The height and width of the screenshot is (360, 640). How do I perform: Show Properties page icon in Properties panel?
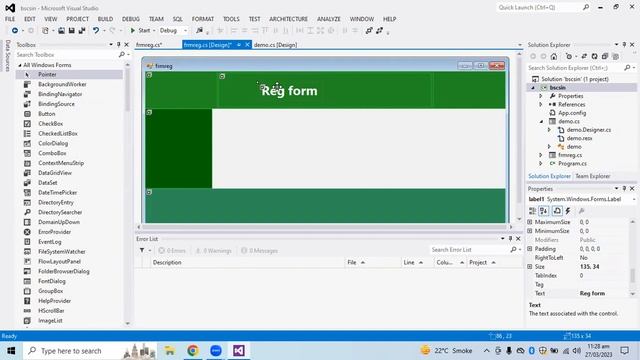557,211
